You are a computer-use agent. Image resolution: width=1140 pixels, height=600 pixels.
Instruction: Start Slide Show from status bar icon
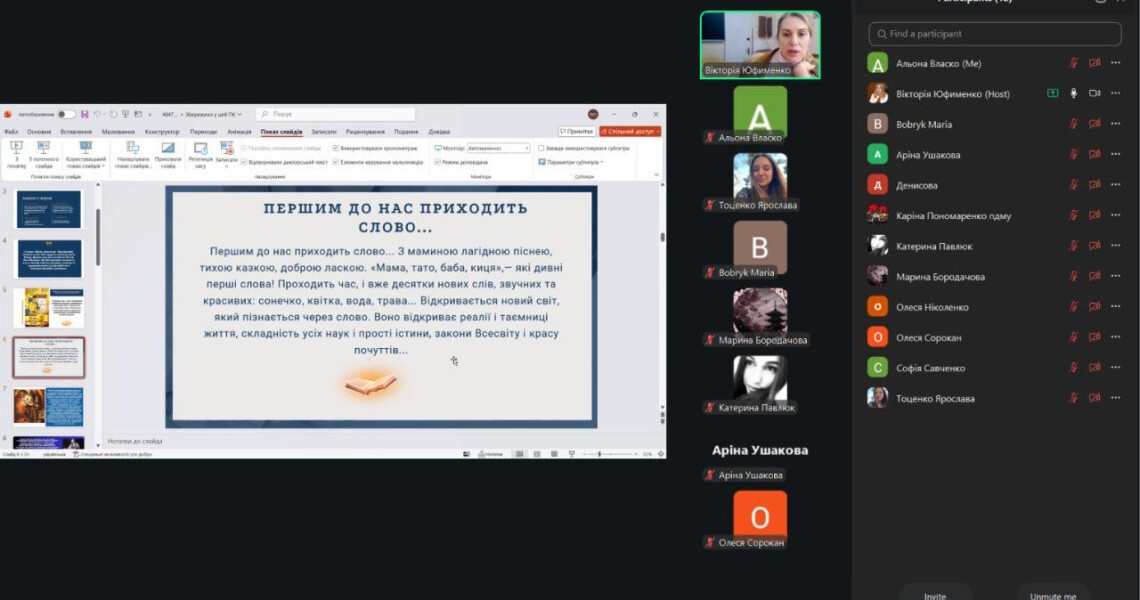[x=571, y=454]
